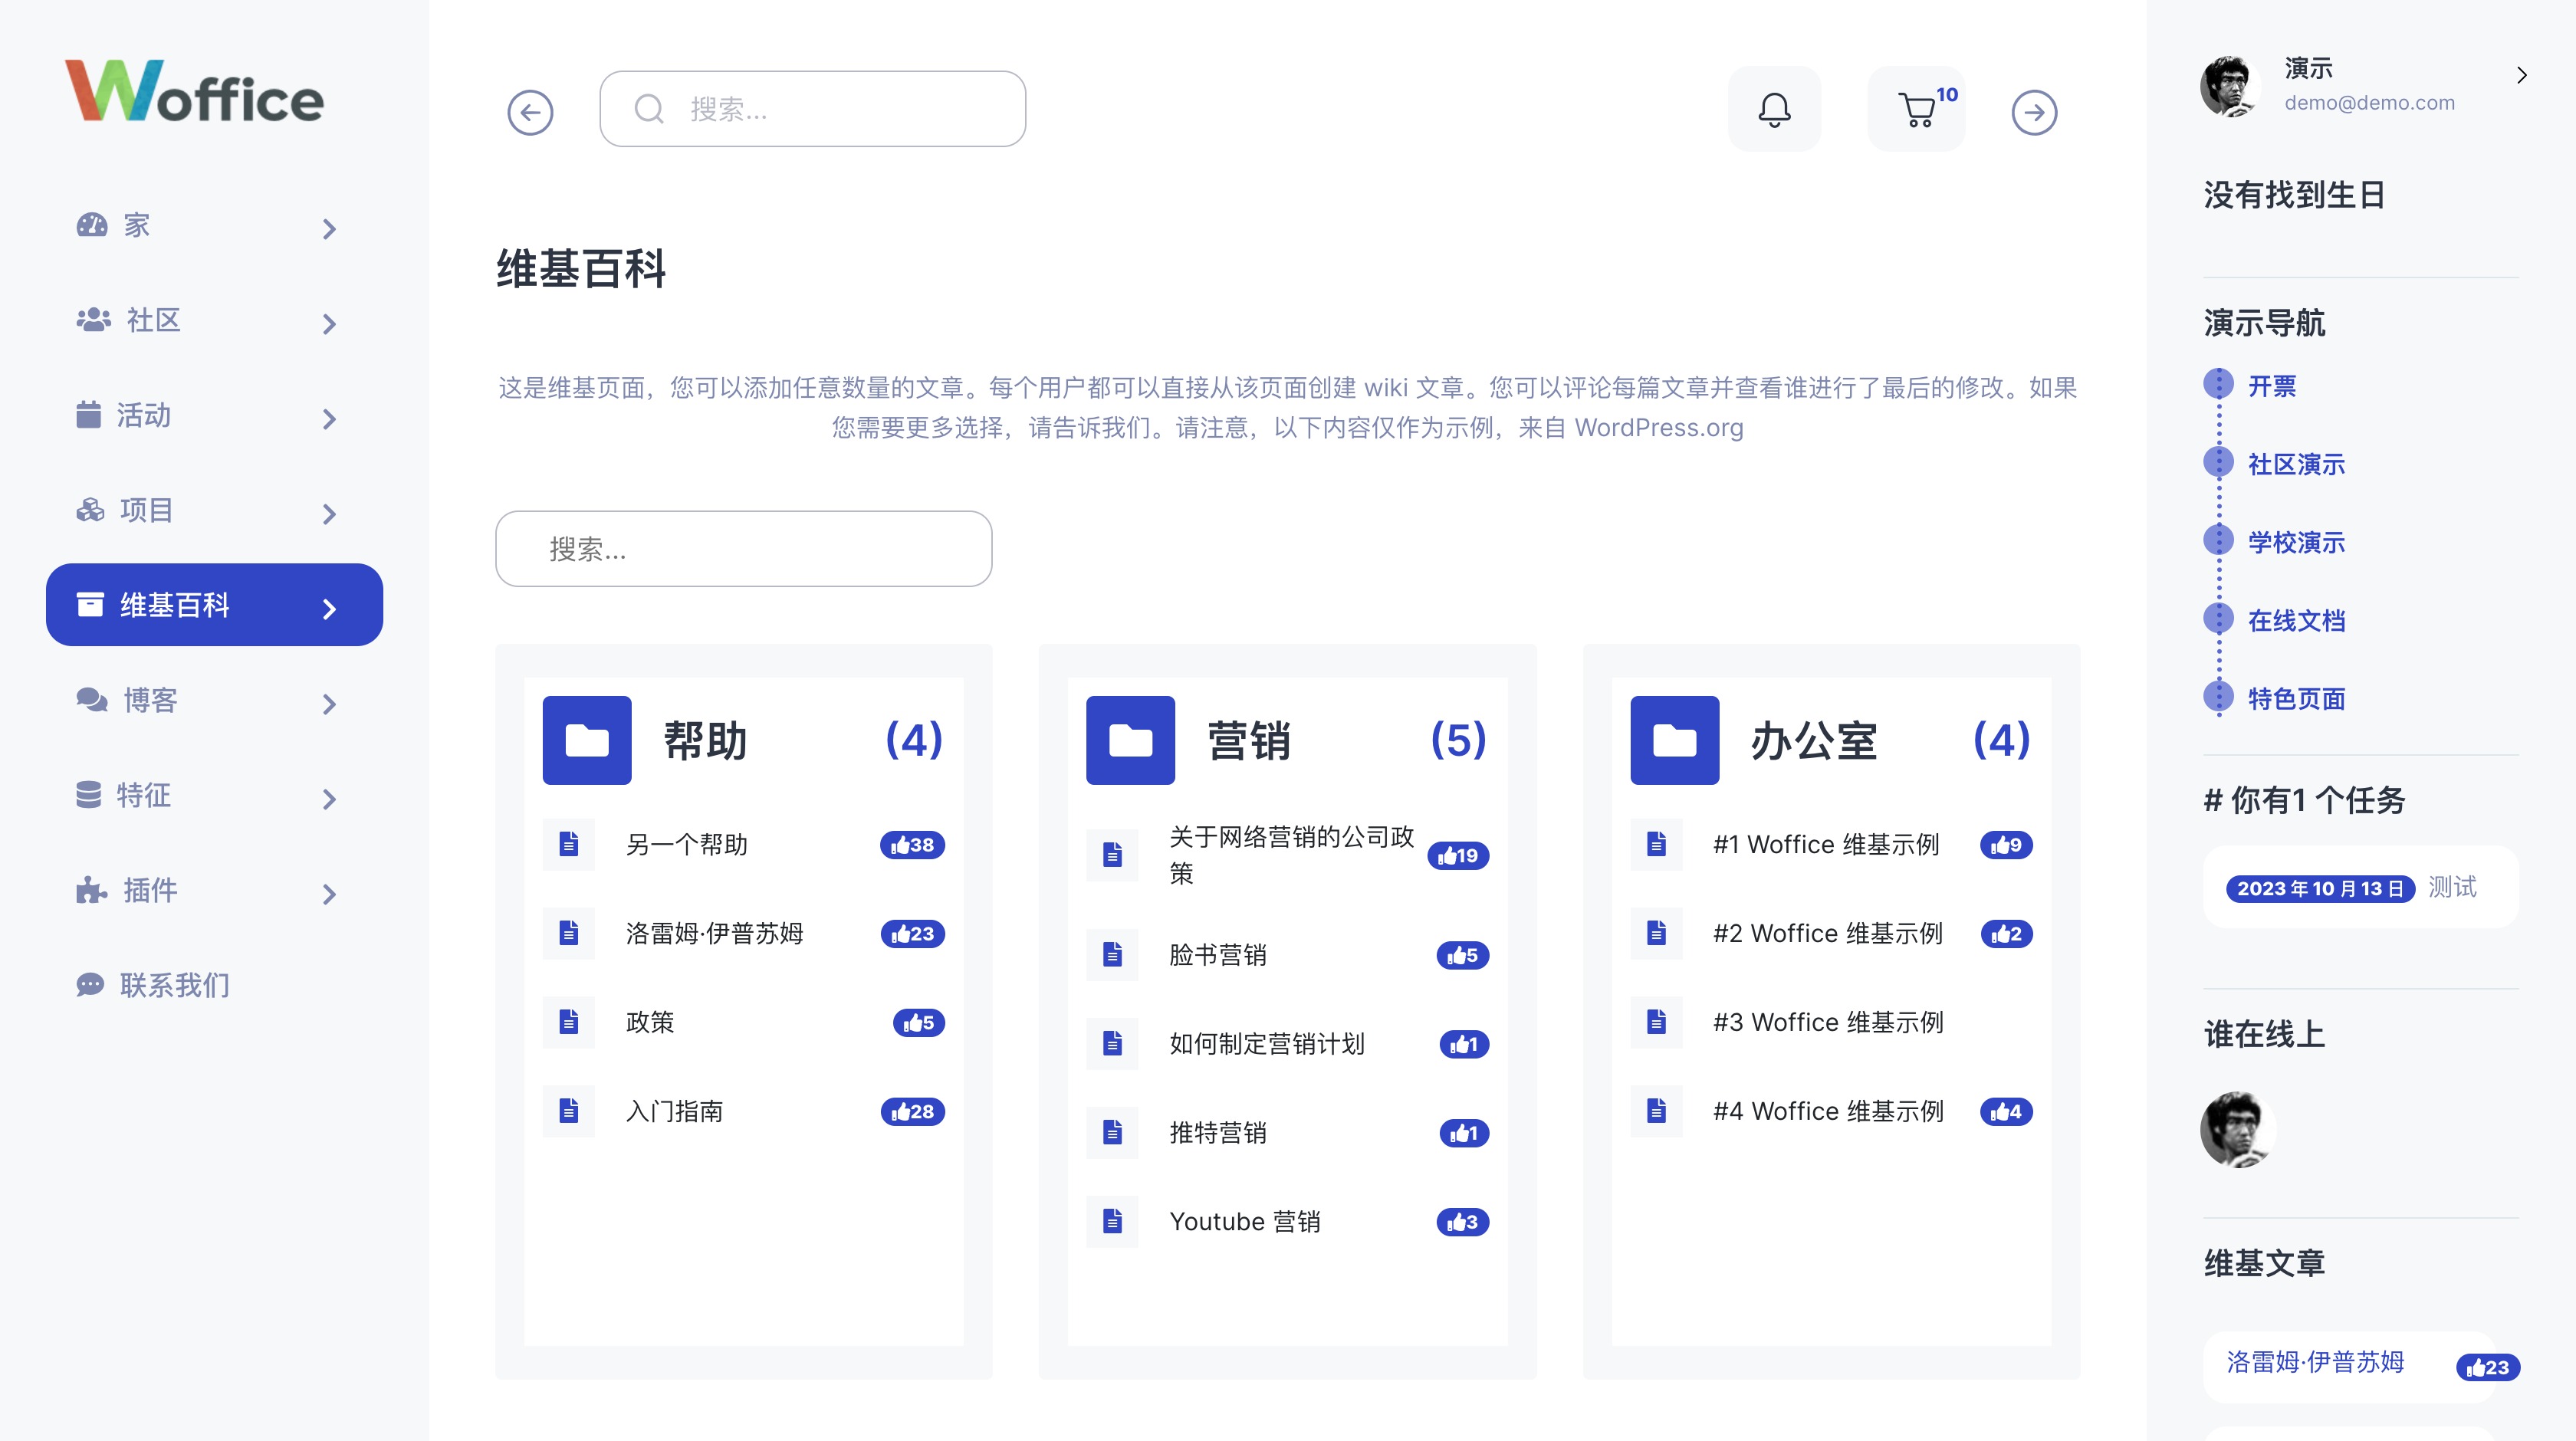Click the Woffice logo
This screenshot has width=2576, height=1441.
tap(194, 91)
